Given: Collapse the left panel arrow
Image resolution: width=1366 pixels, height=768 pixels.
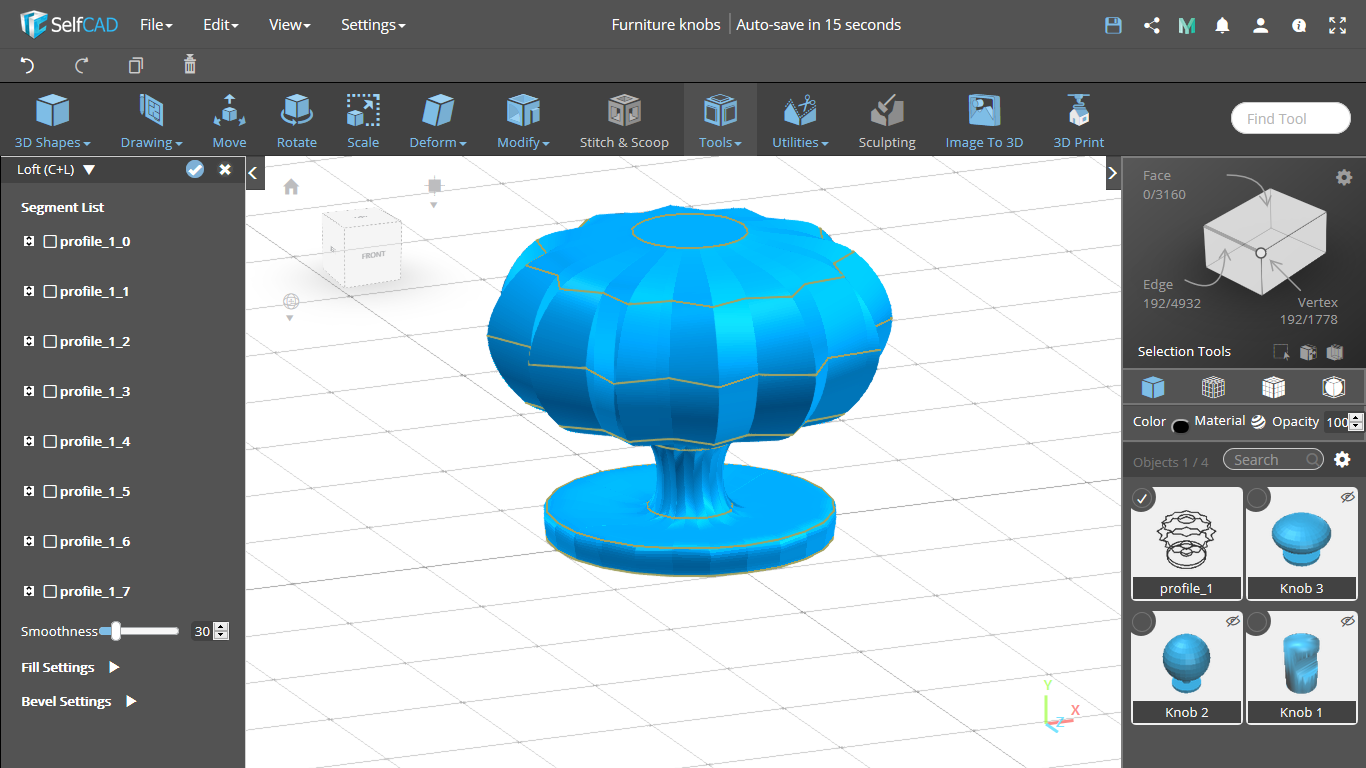Looking at the screenshot, I should coord(253,173).
